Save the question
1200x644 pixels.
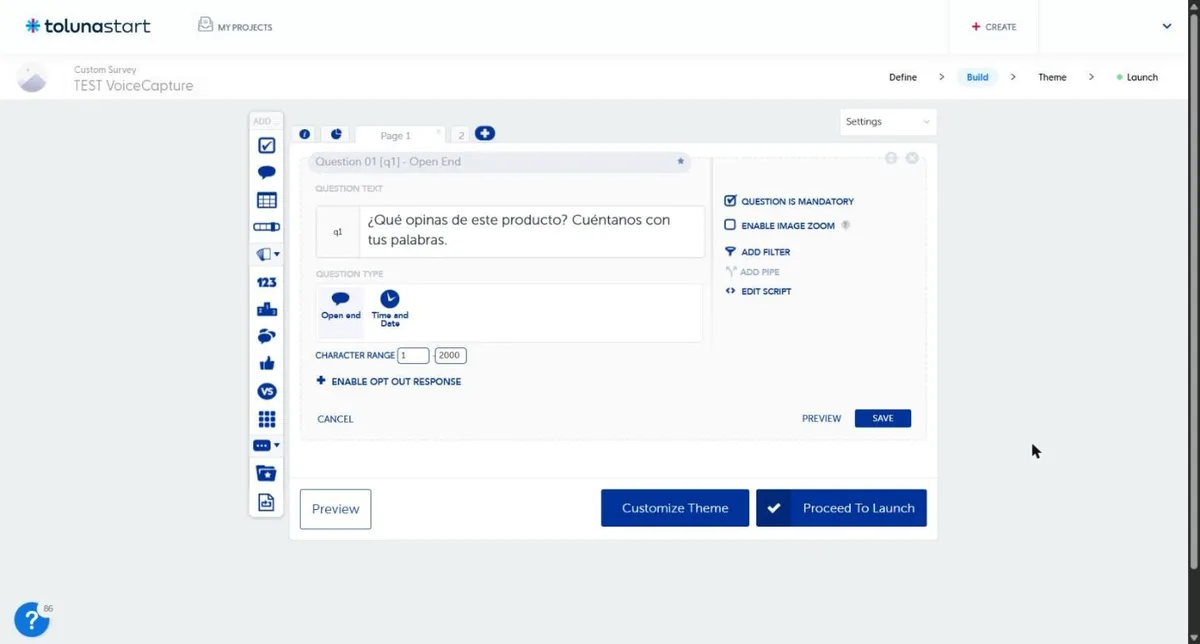click(x=883, y=418)
